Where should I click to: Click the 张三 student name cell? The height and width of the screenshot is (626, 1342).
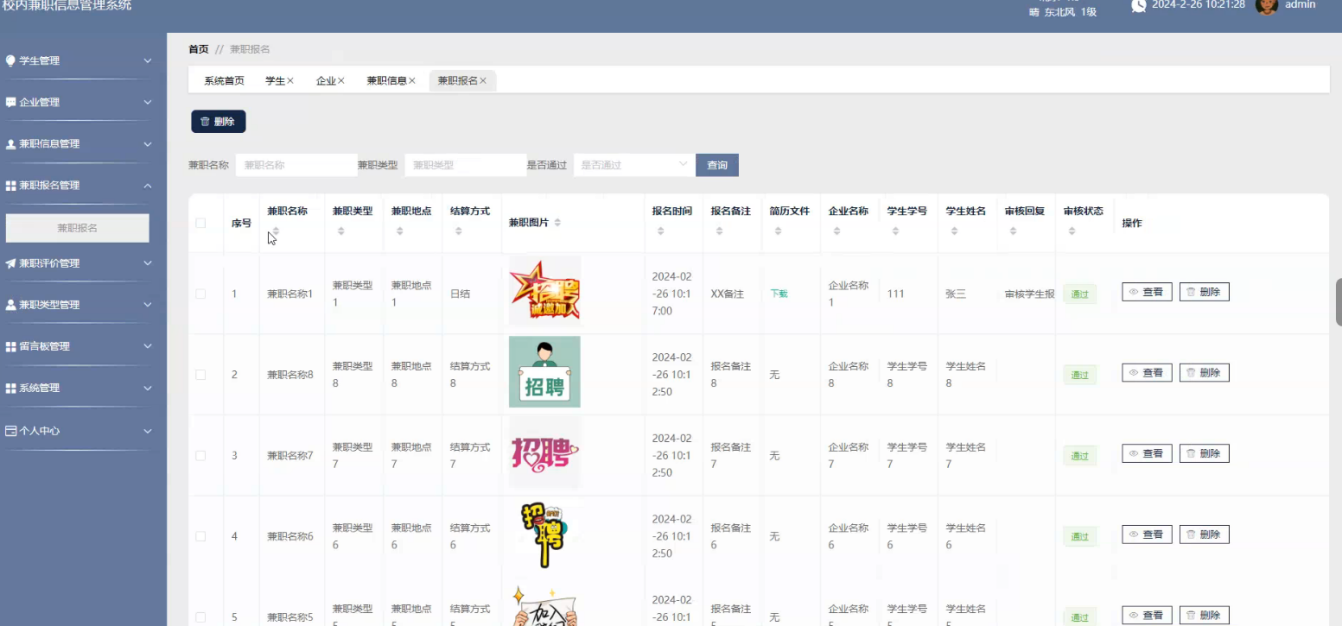[955, 294]
